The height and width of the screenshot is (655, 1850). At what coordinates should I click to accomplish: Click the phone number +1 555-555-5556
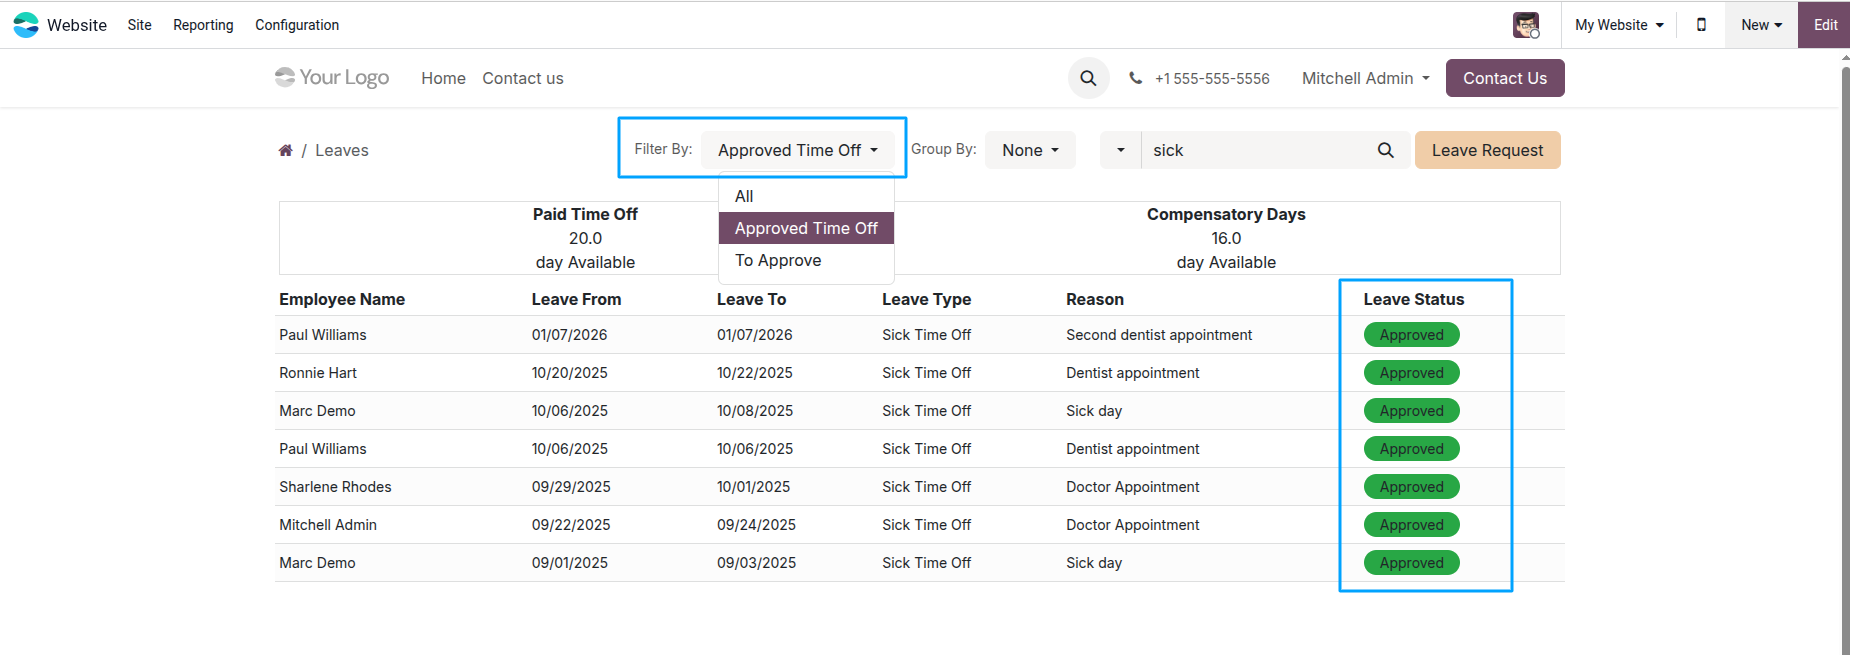(1212, 78)
